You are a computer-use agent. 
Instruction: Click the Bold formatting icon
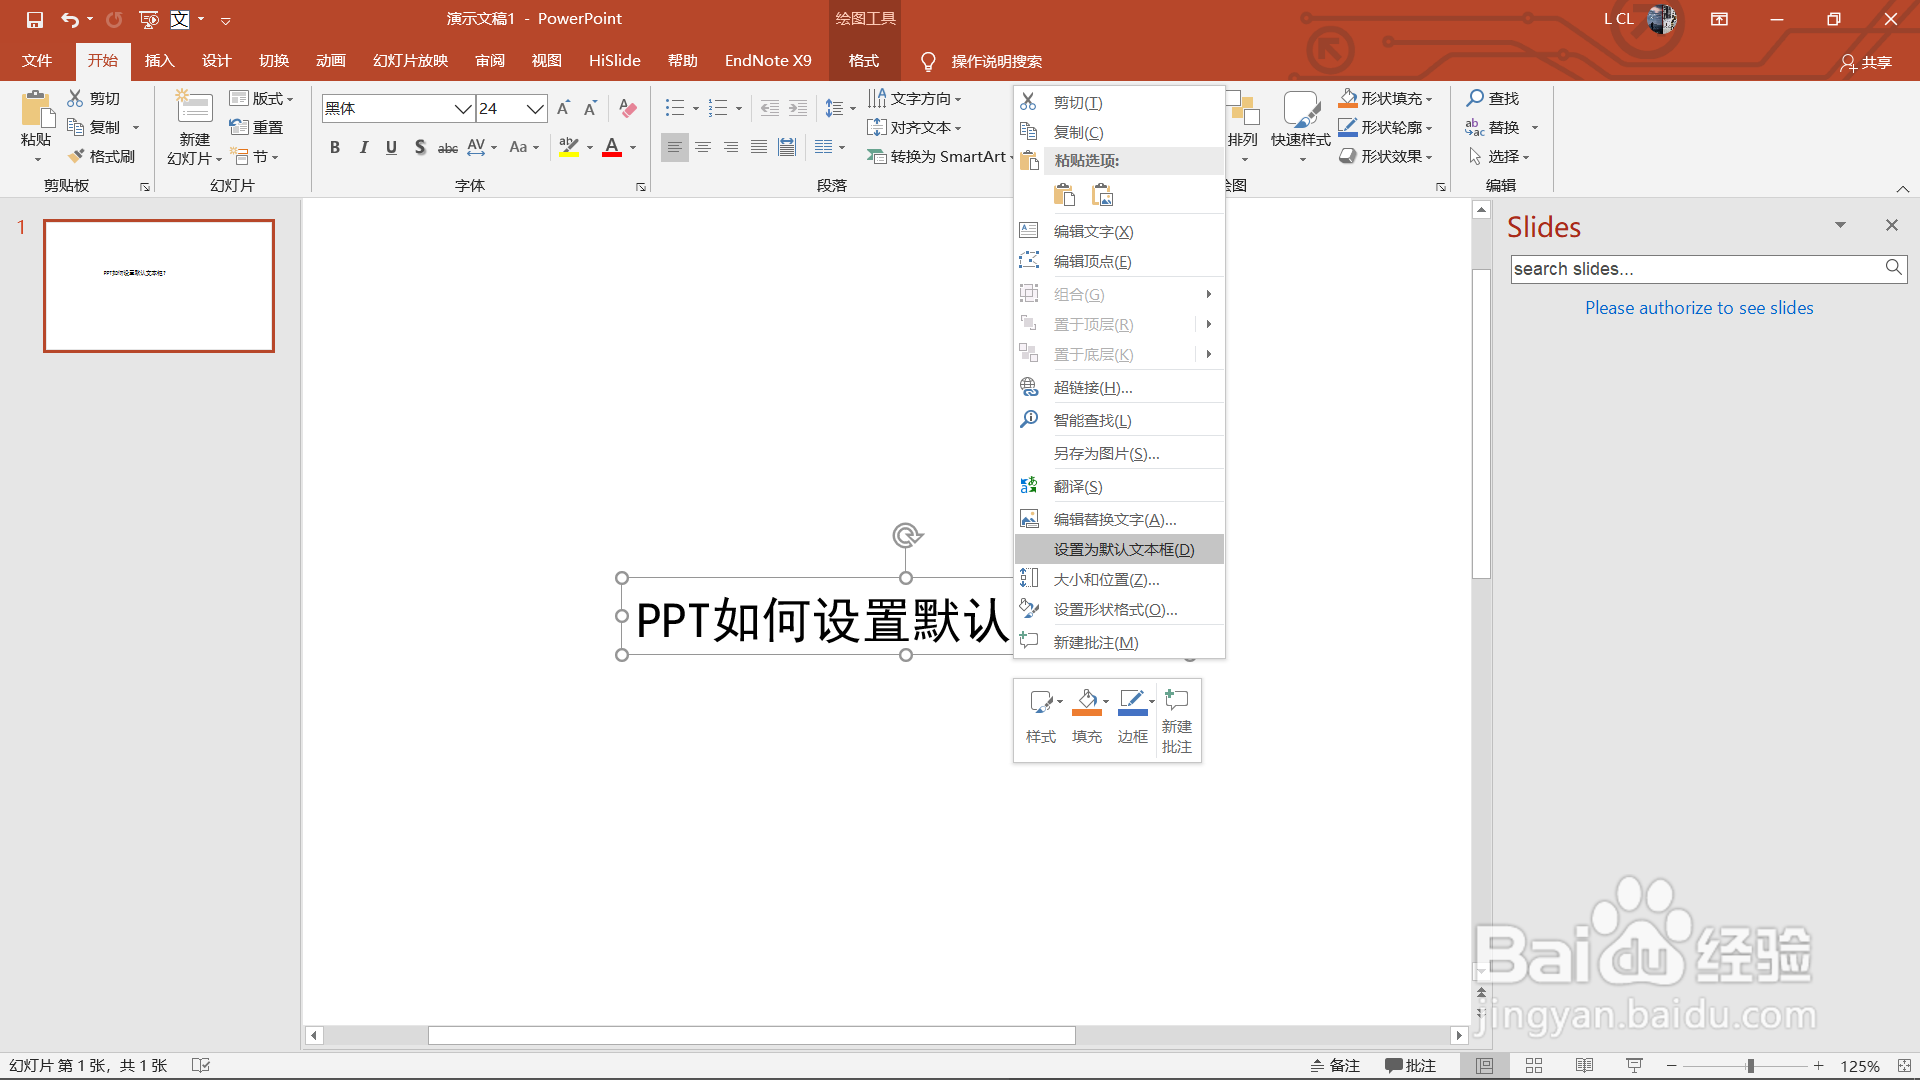(335, 148)
